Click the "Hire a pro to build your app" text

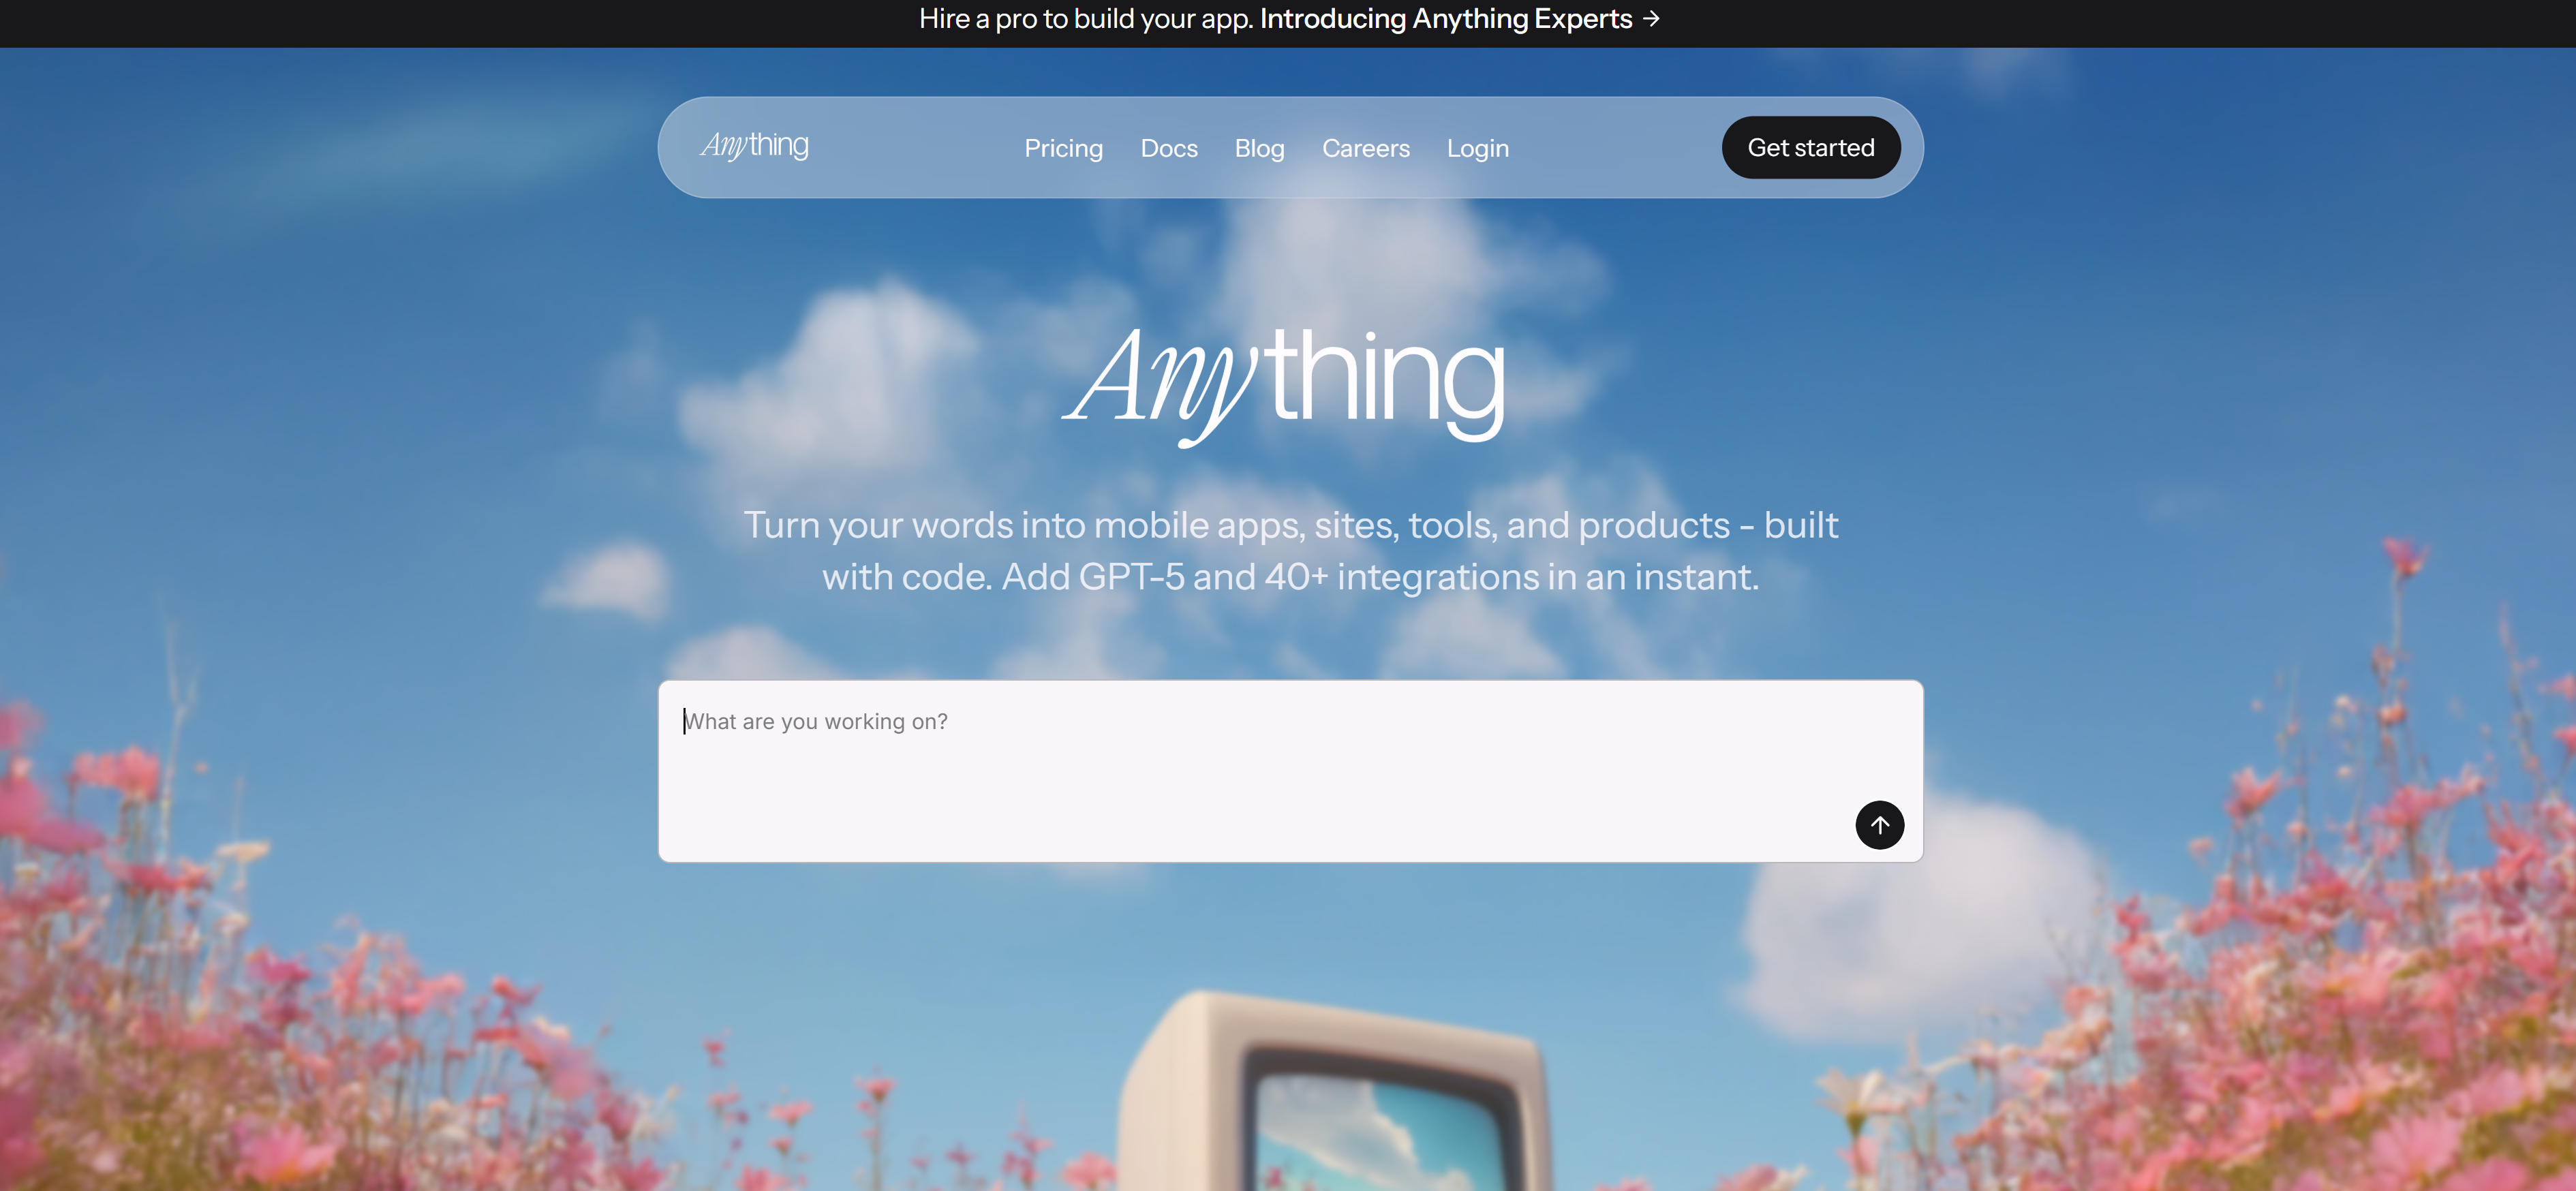(x=1086, y=19)
